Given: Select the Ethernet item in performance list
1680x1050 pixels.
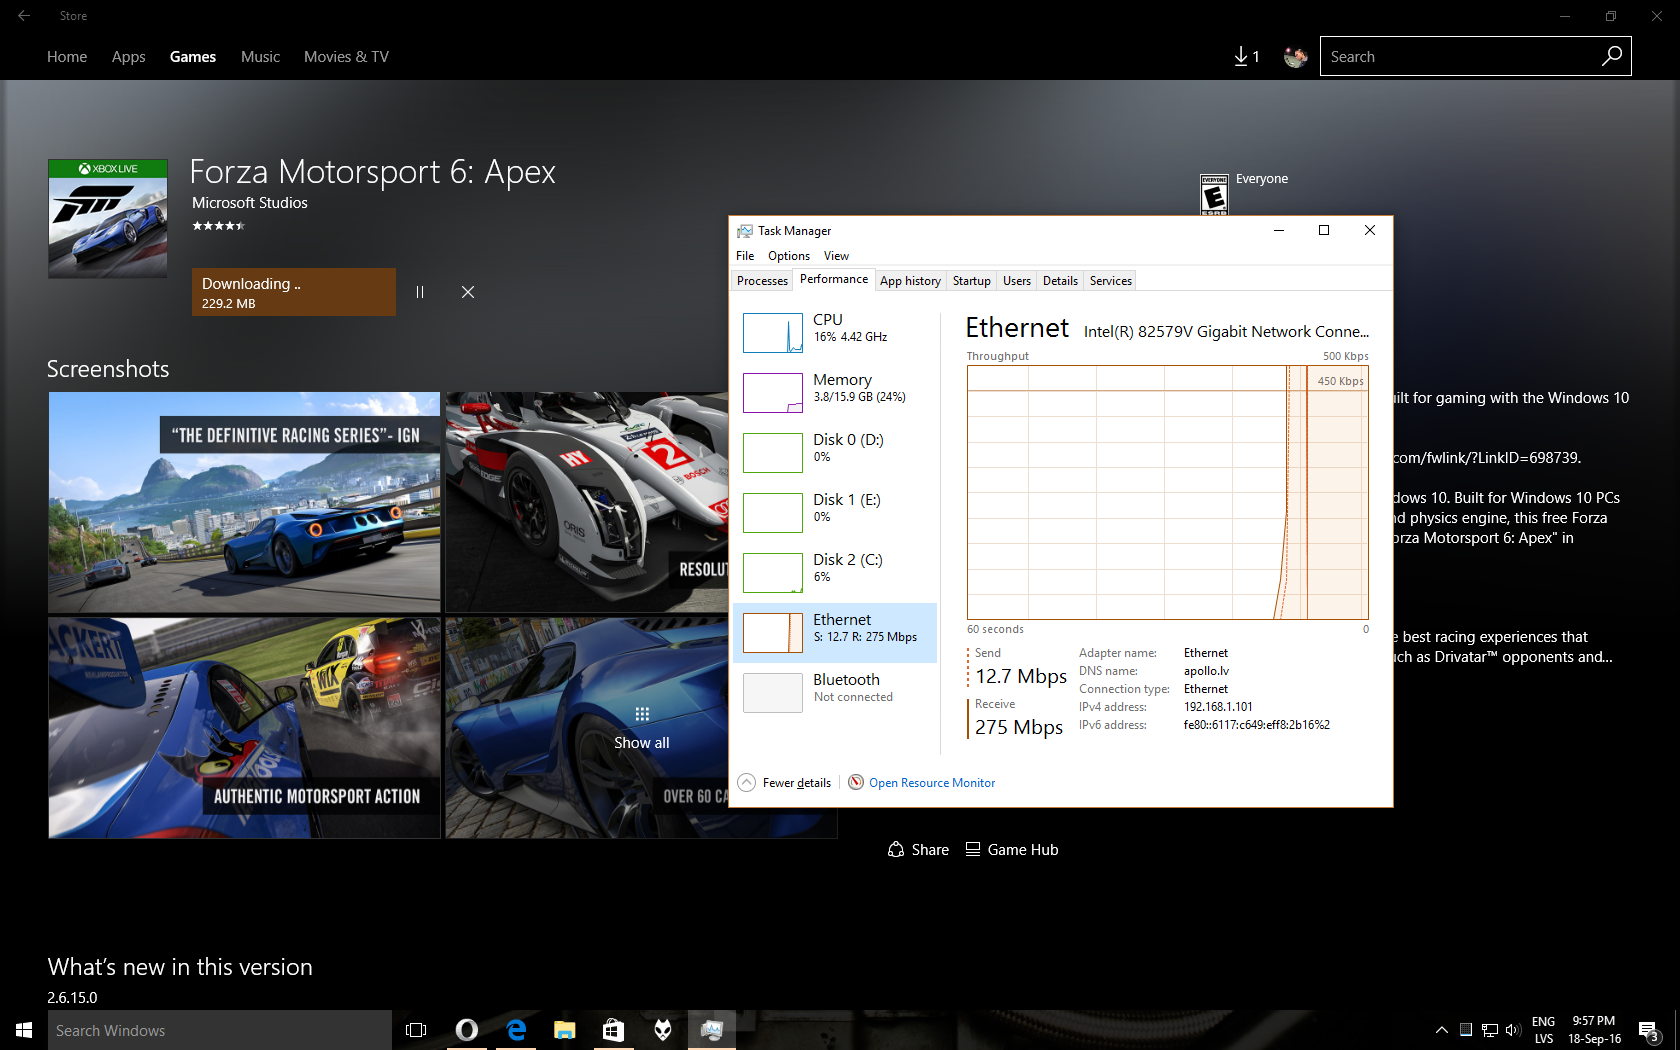Looking at the screenshot, I should point(835,632).
